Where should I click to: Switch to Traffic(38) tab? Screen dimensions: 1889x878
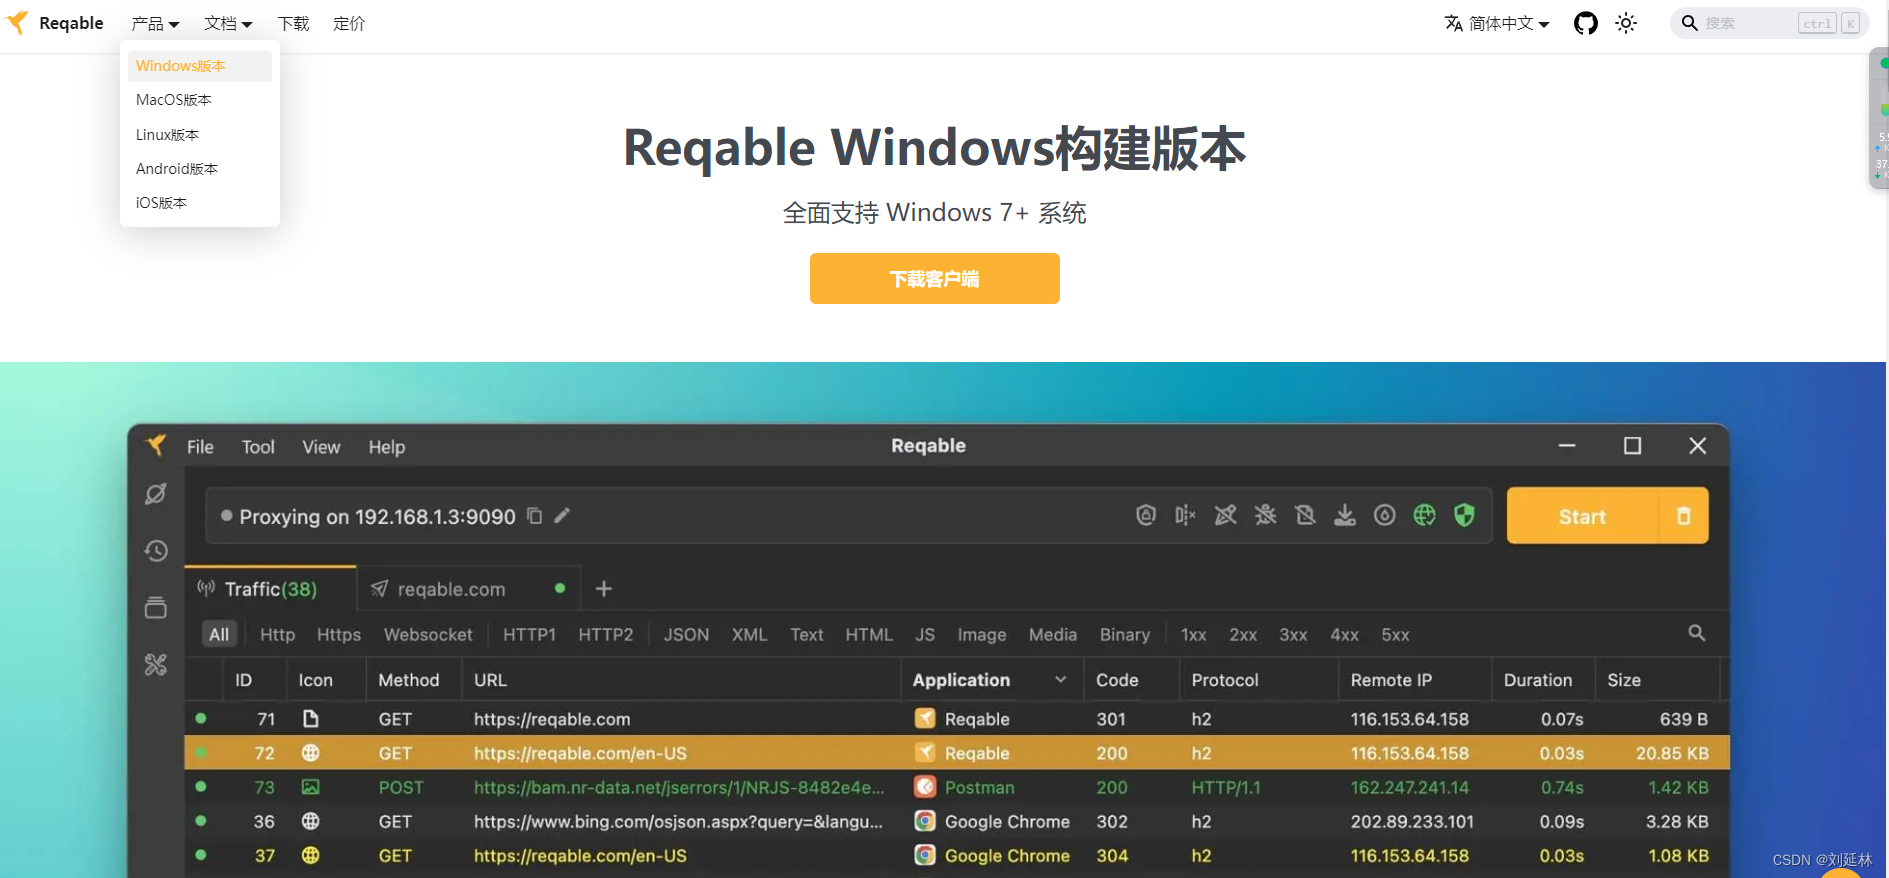pyautogui.click(x=271, y=589)
